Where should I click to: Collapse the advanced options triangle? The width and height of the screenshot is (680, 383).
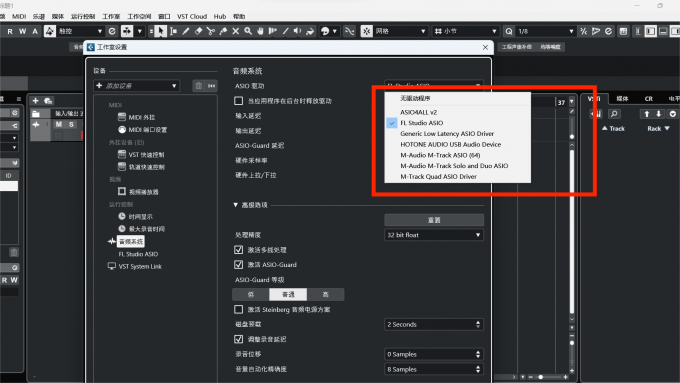tap(235, 205)
